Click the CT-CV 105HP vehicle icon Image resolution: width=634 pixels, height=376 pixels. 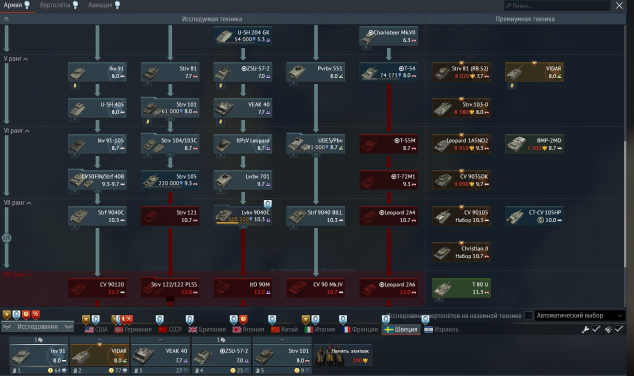pyautogui.click(x=534, y=216)
